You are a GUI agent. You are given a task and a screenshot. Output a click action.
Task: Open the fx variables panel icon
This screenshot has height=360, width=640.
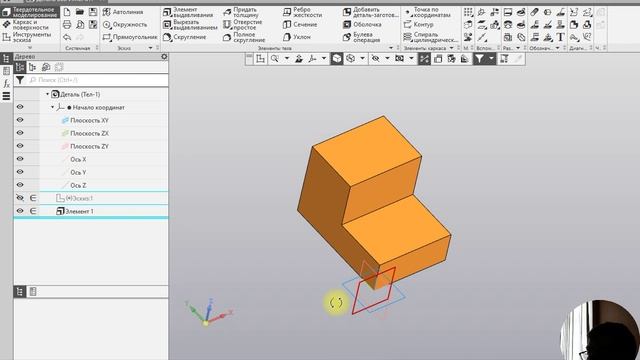(x=6, y=84)
